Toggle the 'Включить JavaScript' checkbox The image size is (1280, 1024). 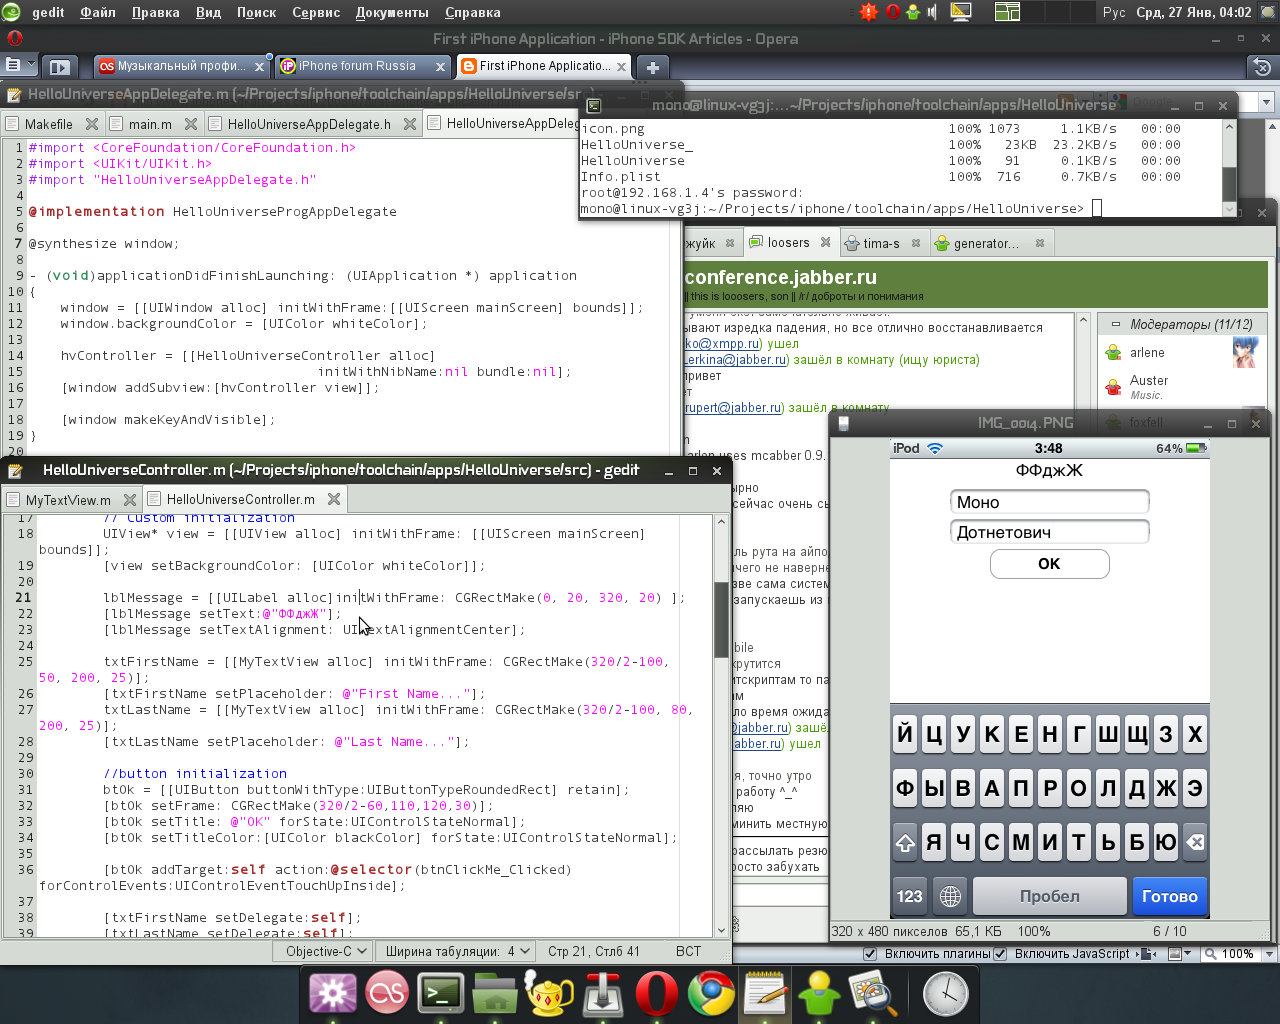(x=1000, y=954)
